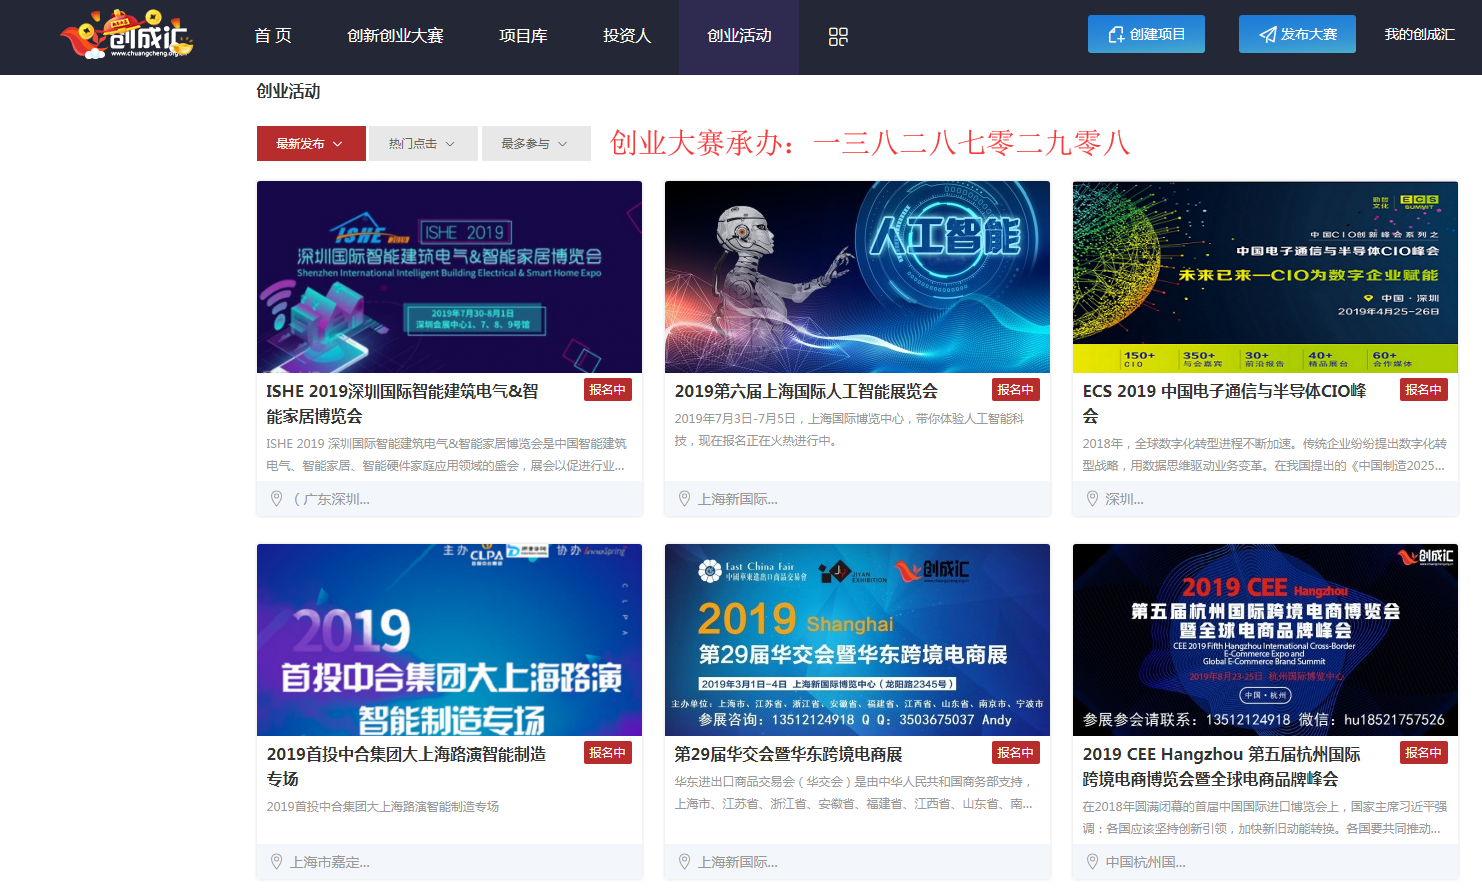Click 报名中 badge on ISHE 2019 card
Image resolution: width=1482 pixels, height=888 pixels.
pyautogui.click(x=608, y=390)
